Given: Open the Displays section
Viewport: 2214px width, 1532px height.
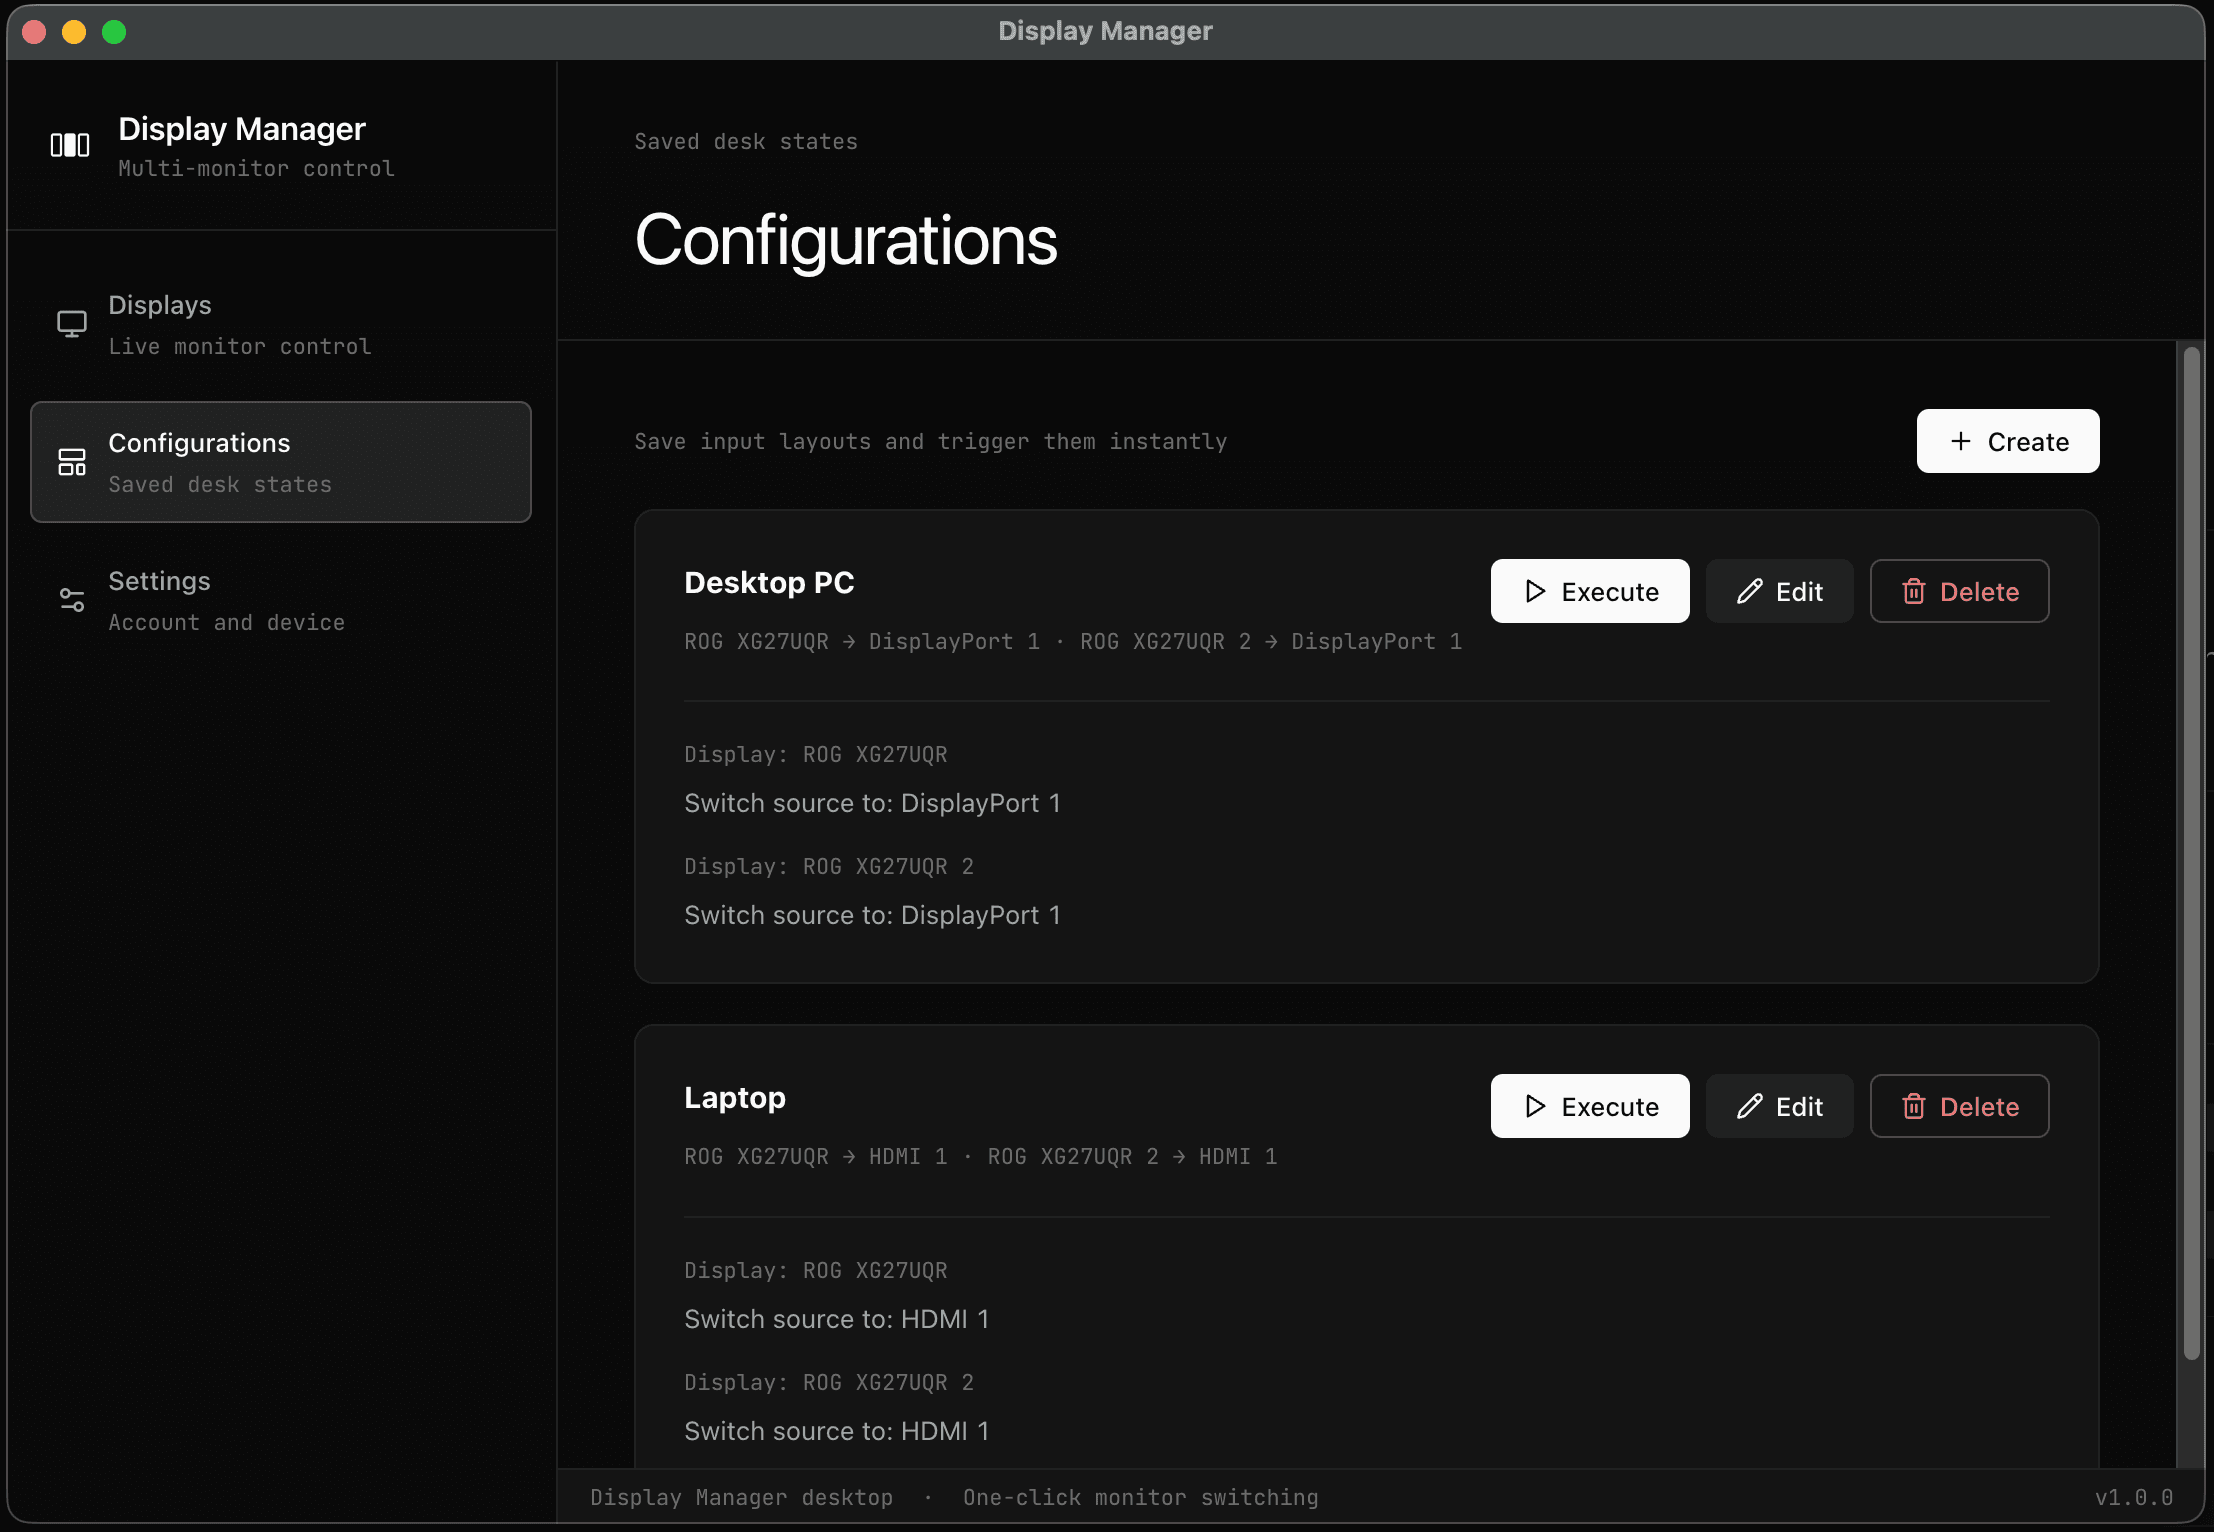Looking at the screenshot, I should (x=281, y=324).
